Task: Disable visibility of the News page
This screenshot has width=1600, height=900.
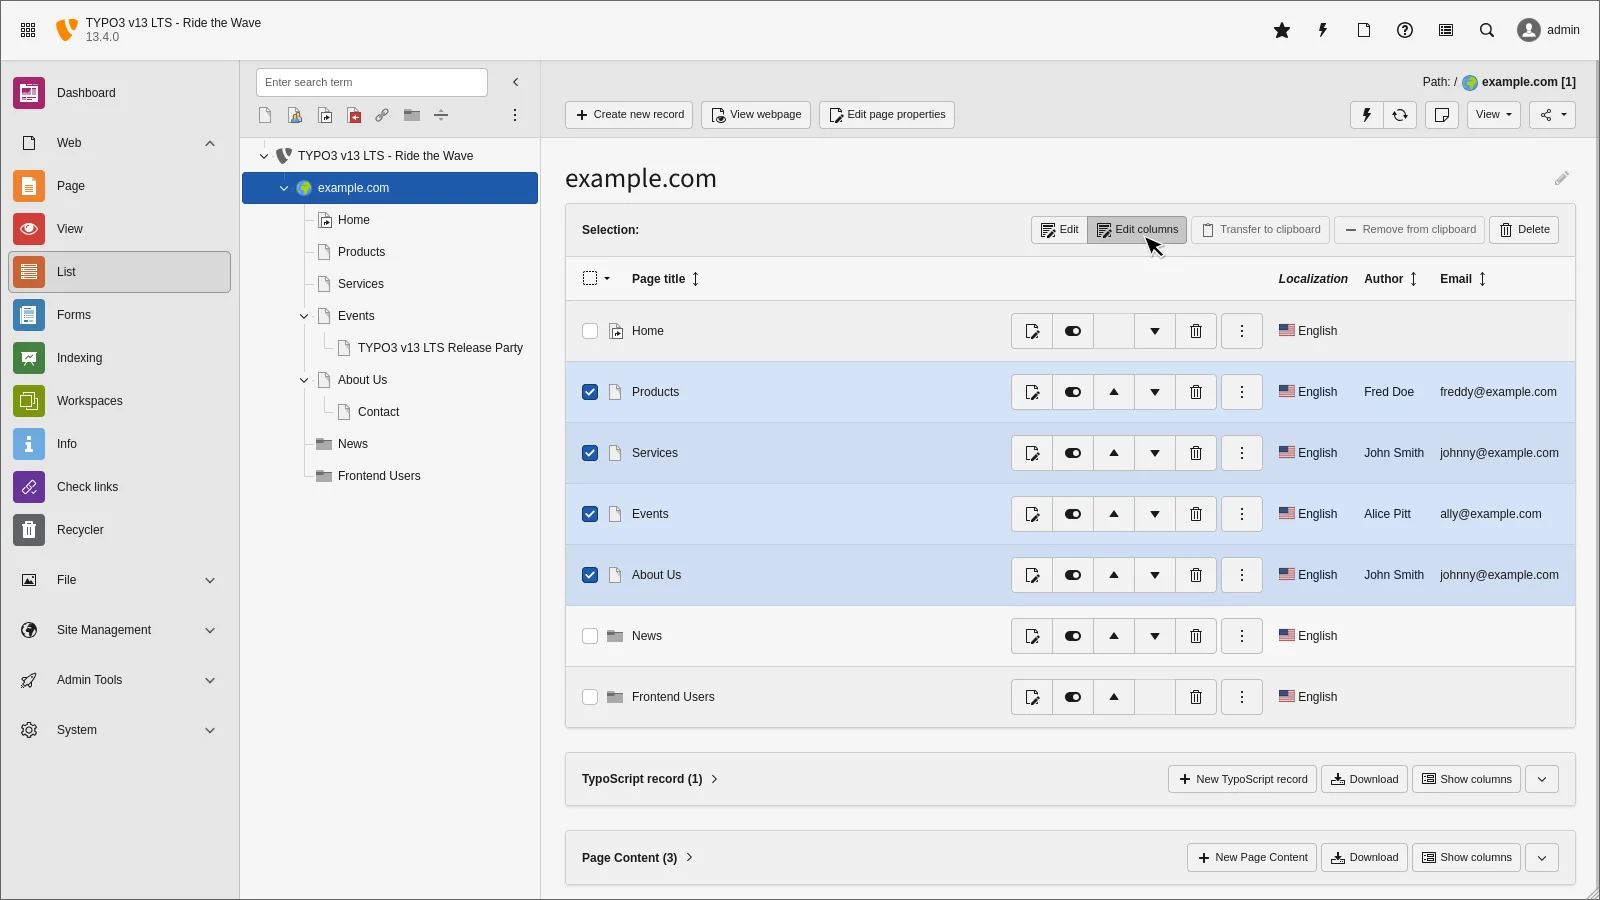Action: (x=1073, y=636)
